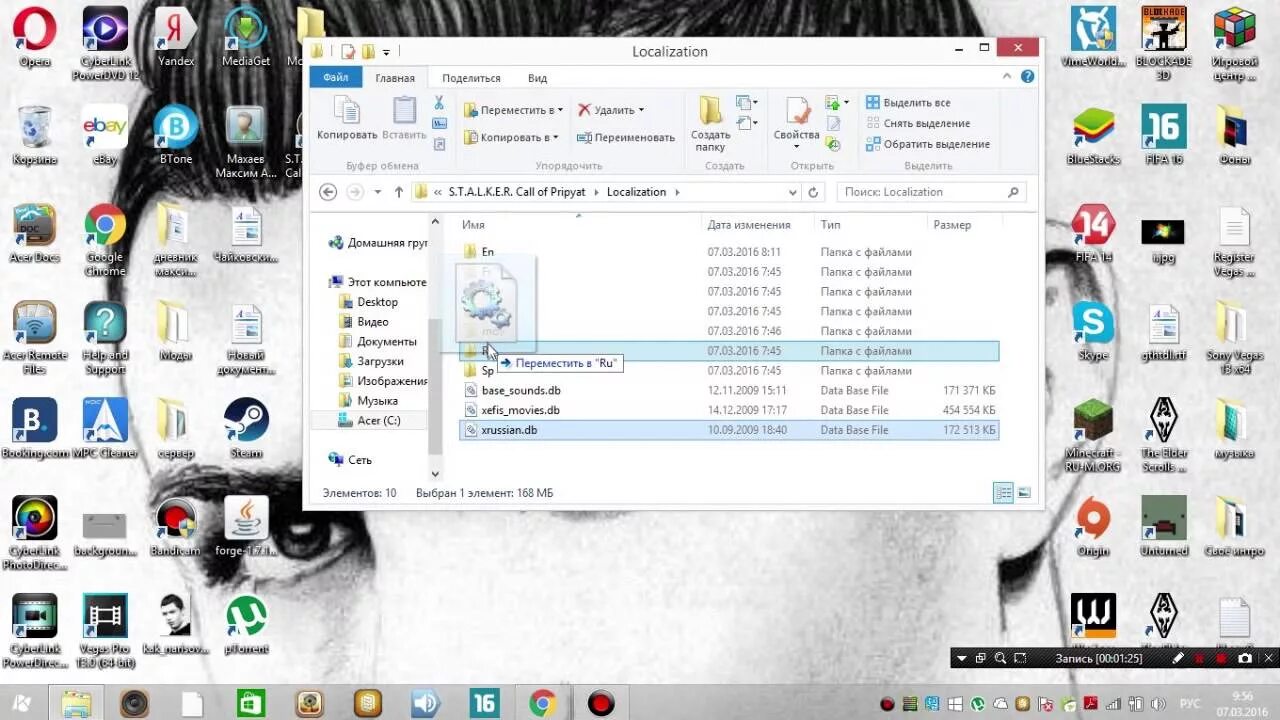Select Сеть in navigation pane

(359, 460)
